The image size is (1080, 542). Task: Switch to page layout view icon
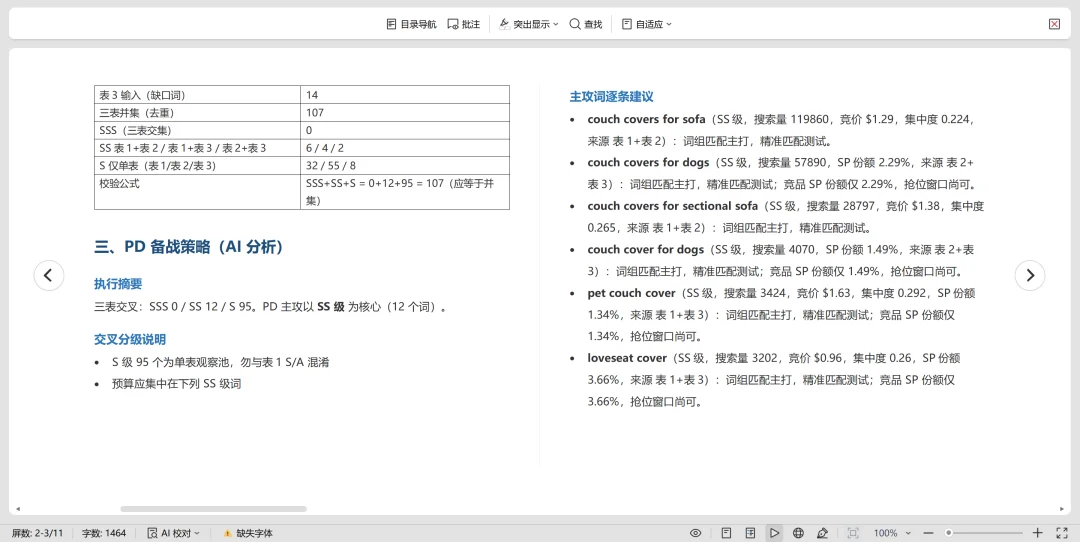726,533
